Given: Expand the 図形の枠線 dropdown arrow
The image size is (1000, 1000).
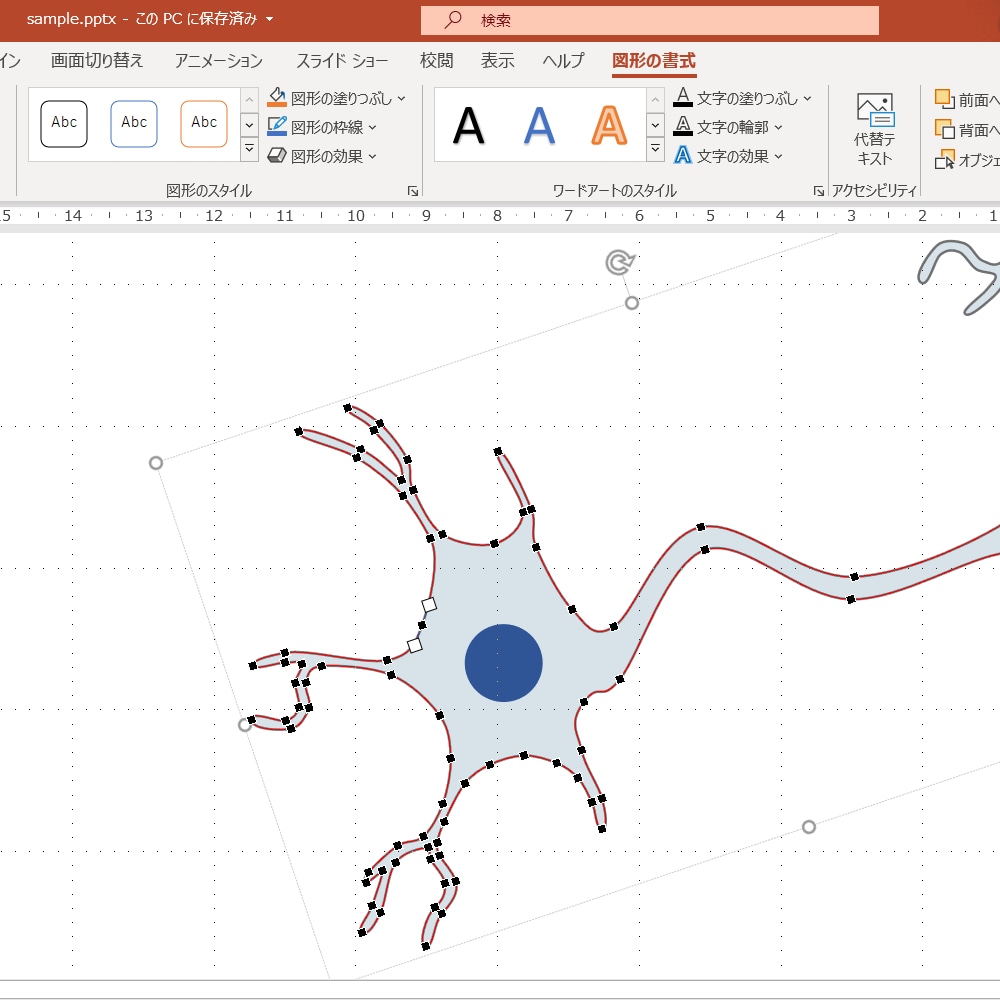Looking at the screenshot, I should 372,128.
